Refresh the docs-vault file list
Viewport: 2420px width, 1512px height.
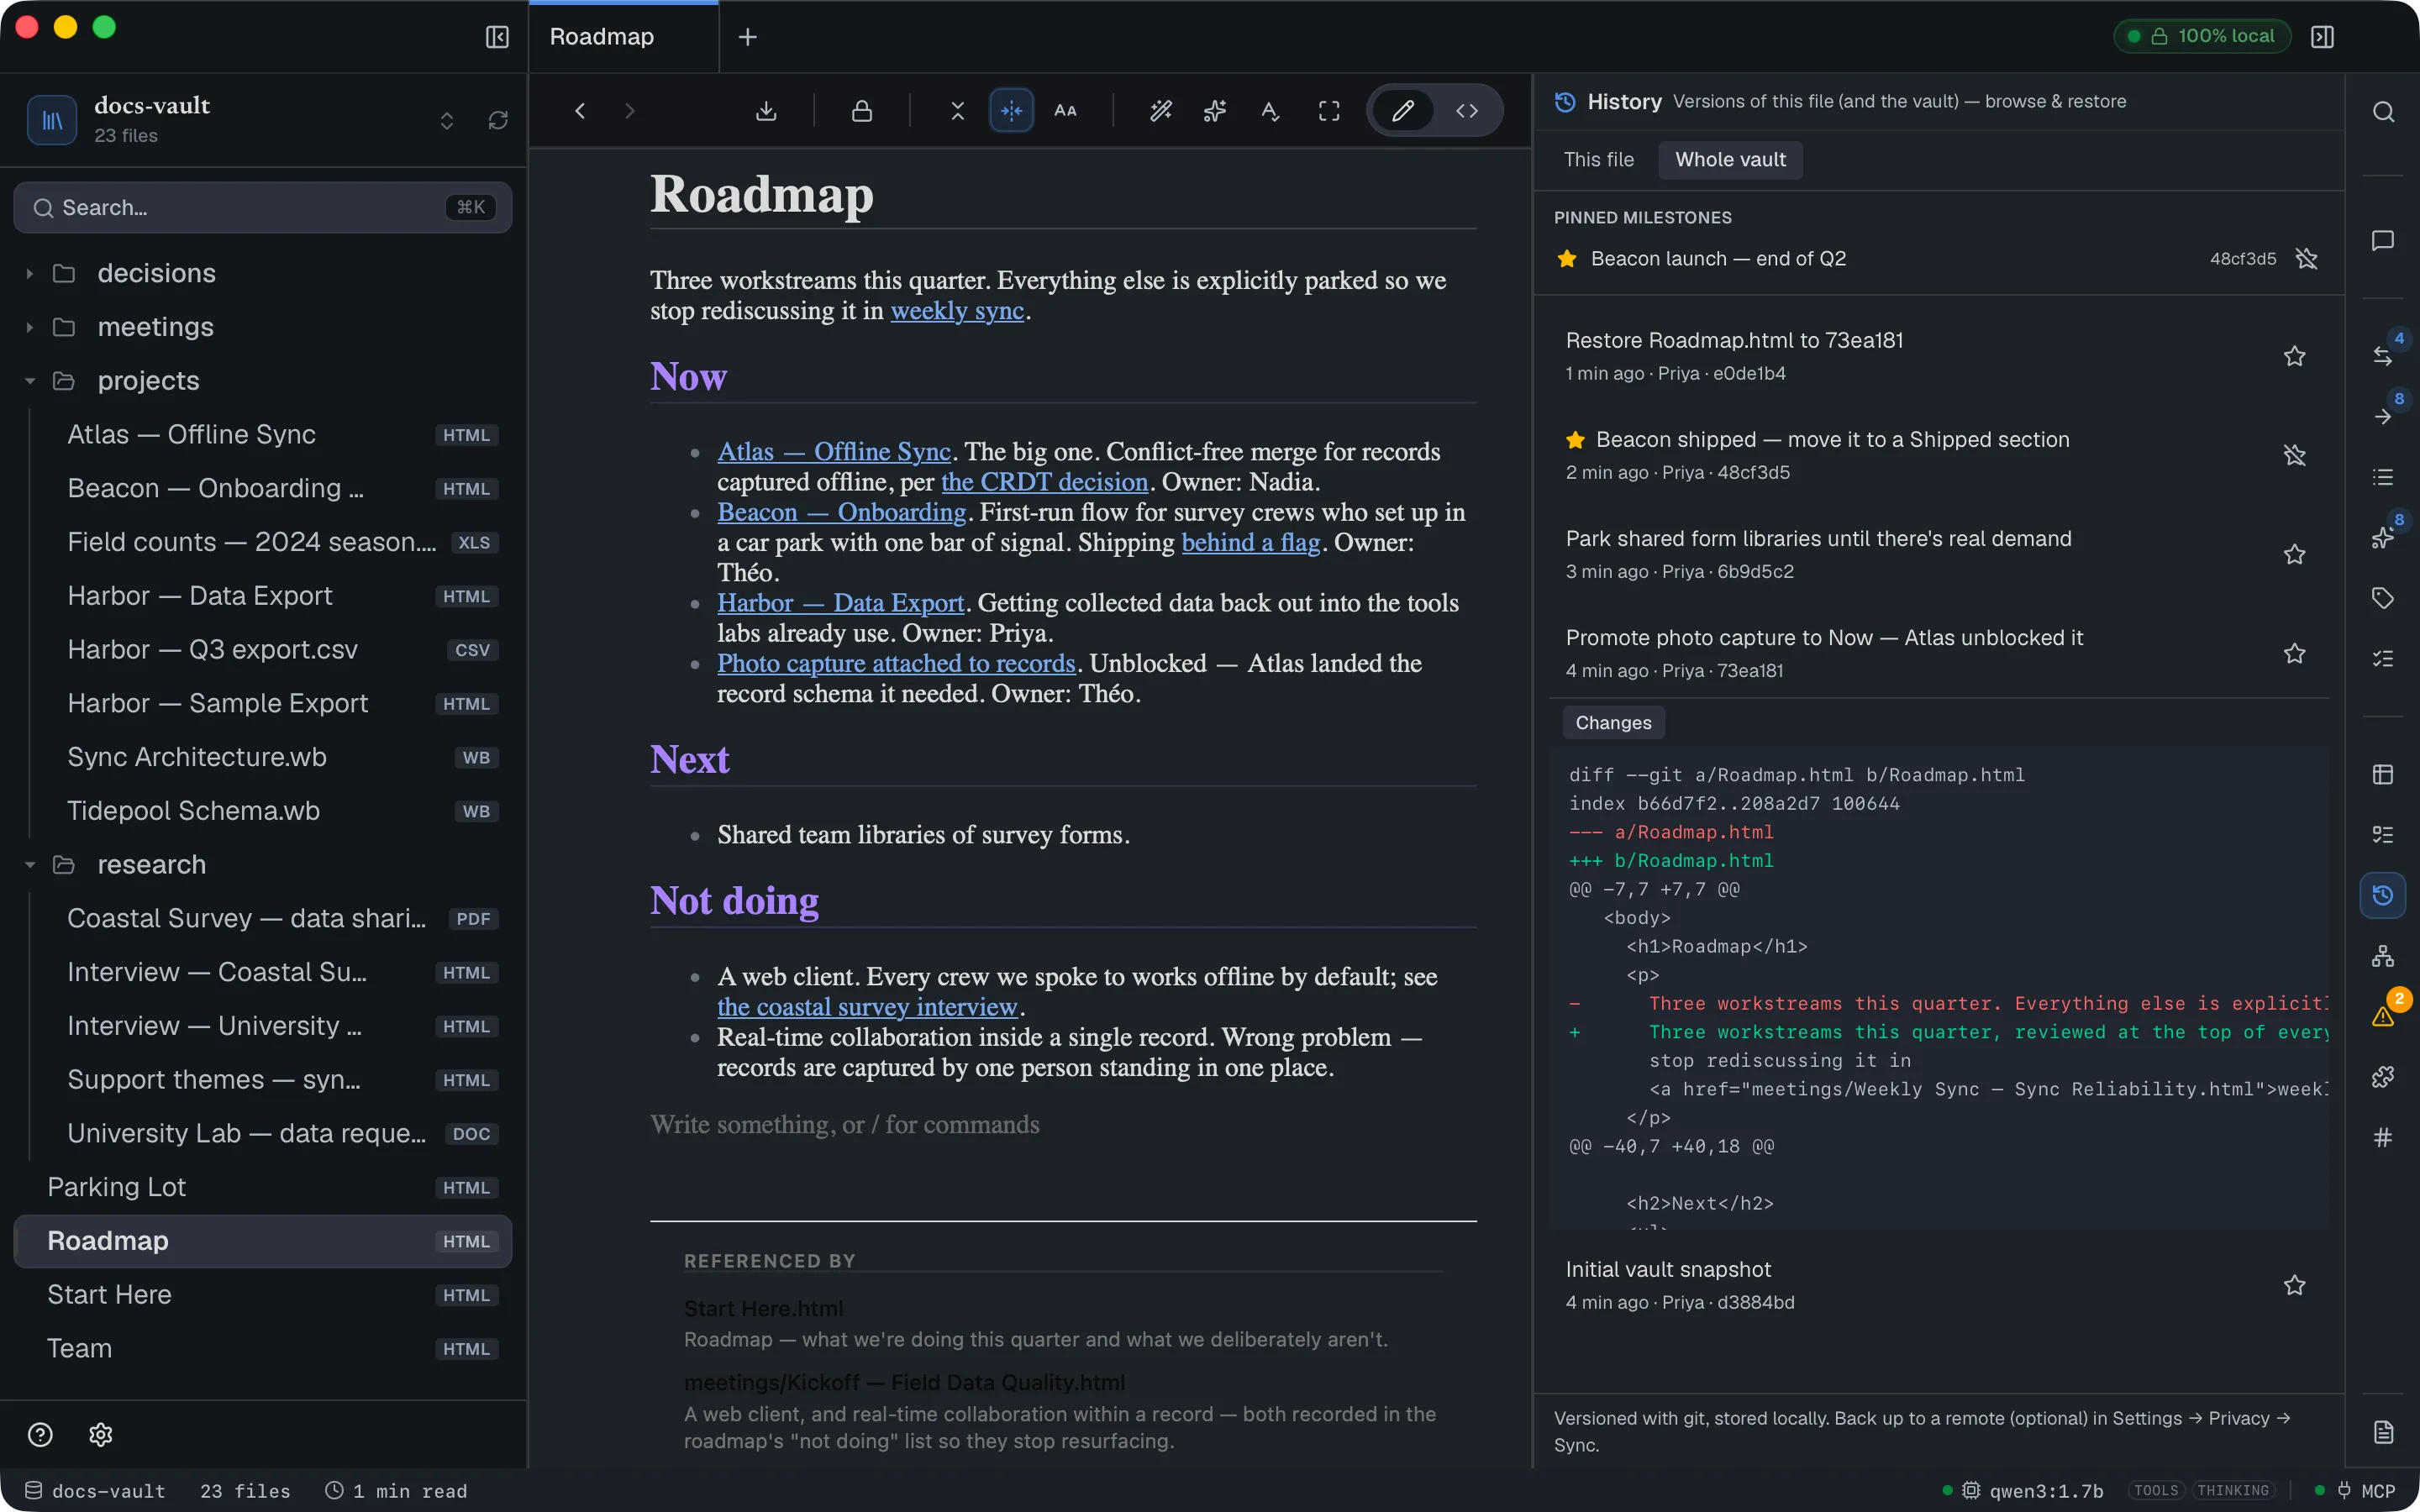click(498, 121)
